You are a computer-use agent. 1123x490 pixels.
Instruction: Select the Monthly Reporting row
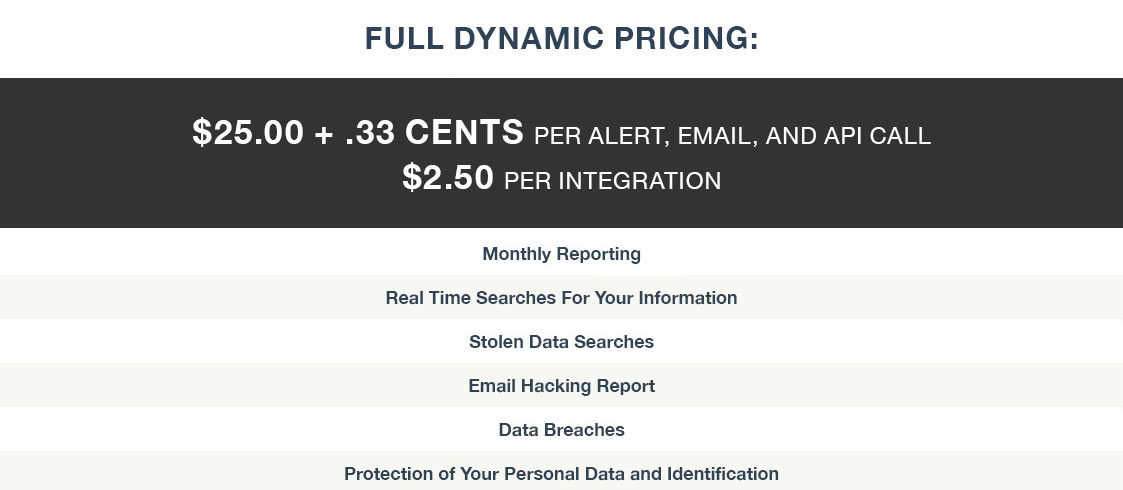tap(562, 254)
